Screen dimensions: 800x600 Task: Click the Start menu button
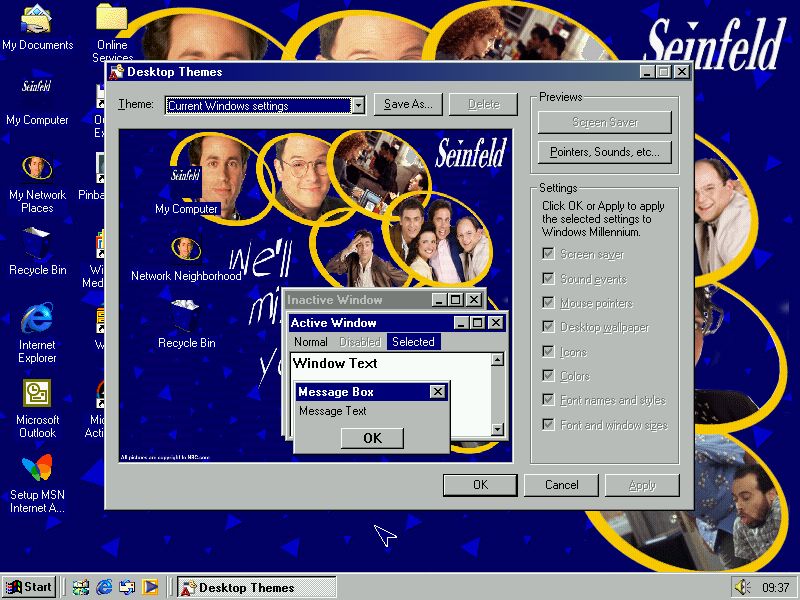(29, 587)
